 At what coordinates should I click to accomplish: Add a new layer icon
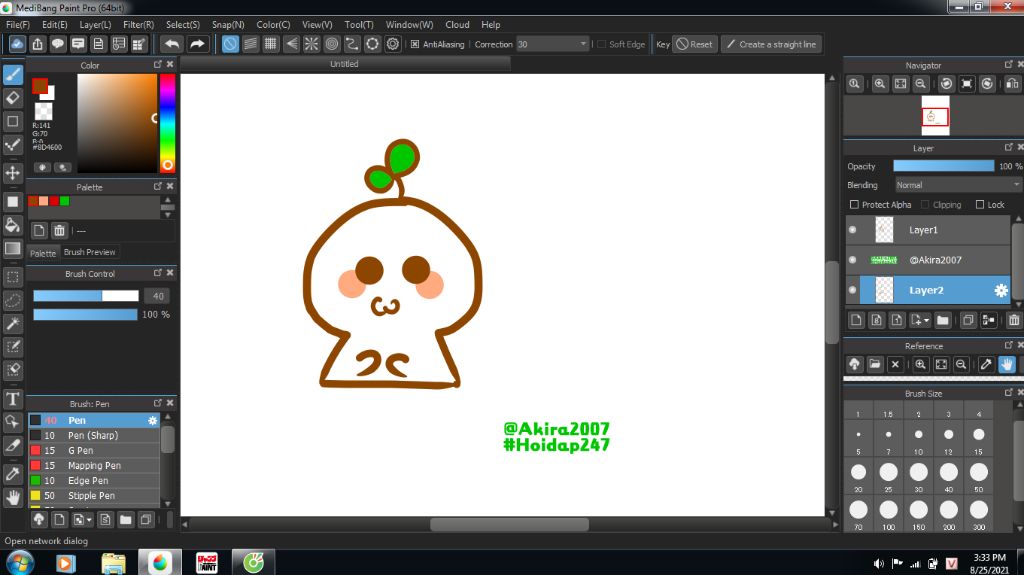pos(856,320)
